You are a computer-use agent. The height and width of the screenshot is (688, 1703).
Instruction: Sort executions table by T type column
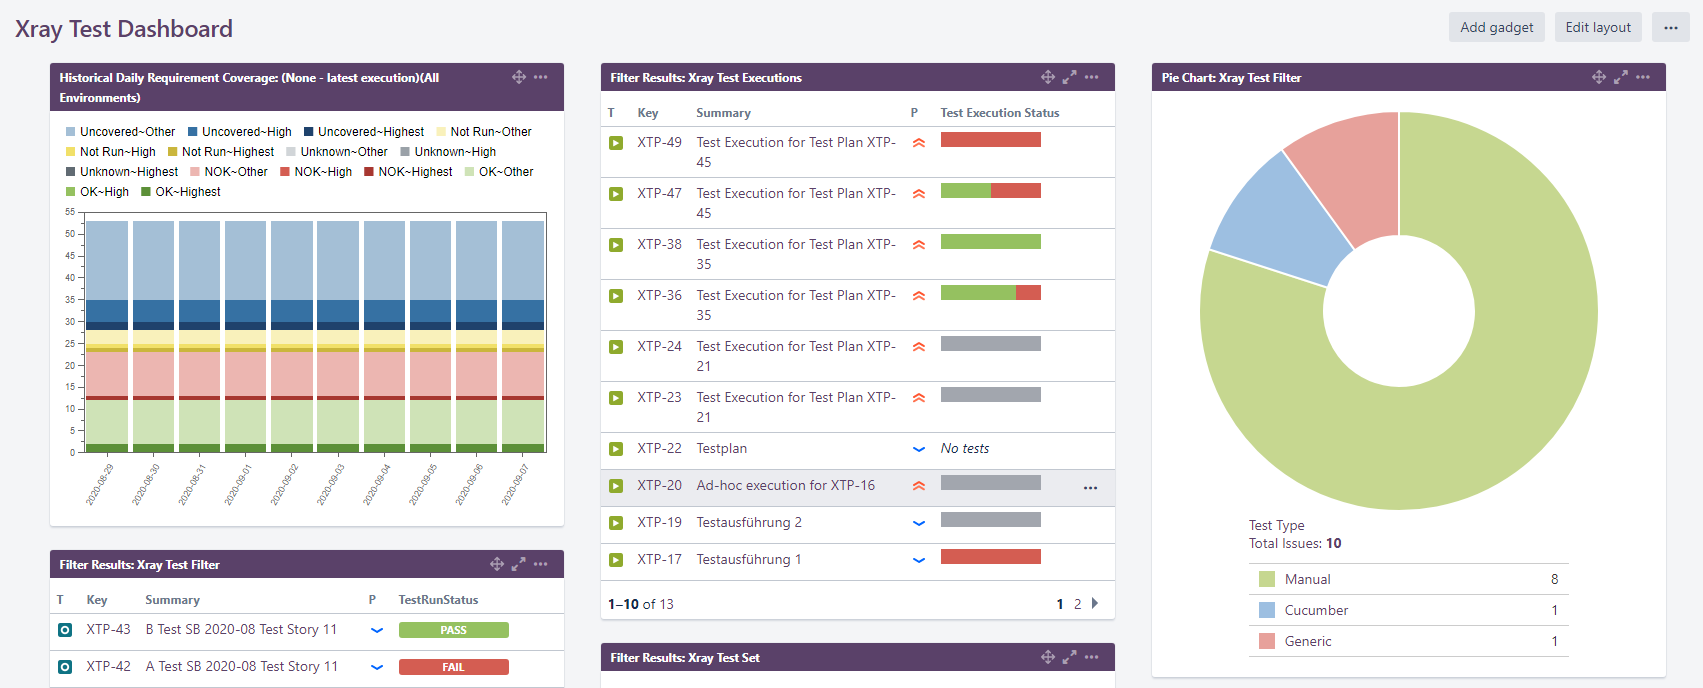click(x=611, y=113)
